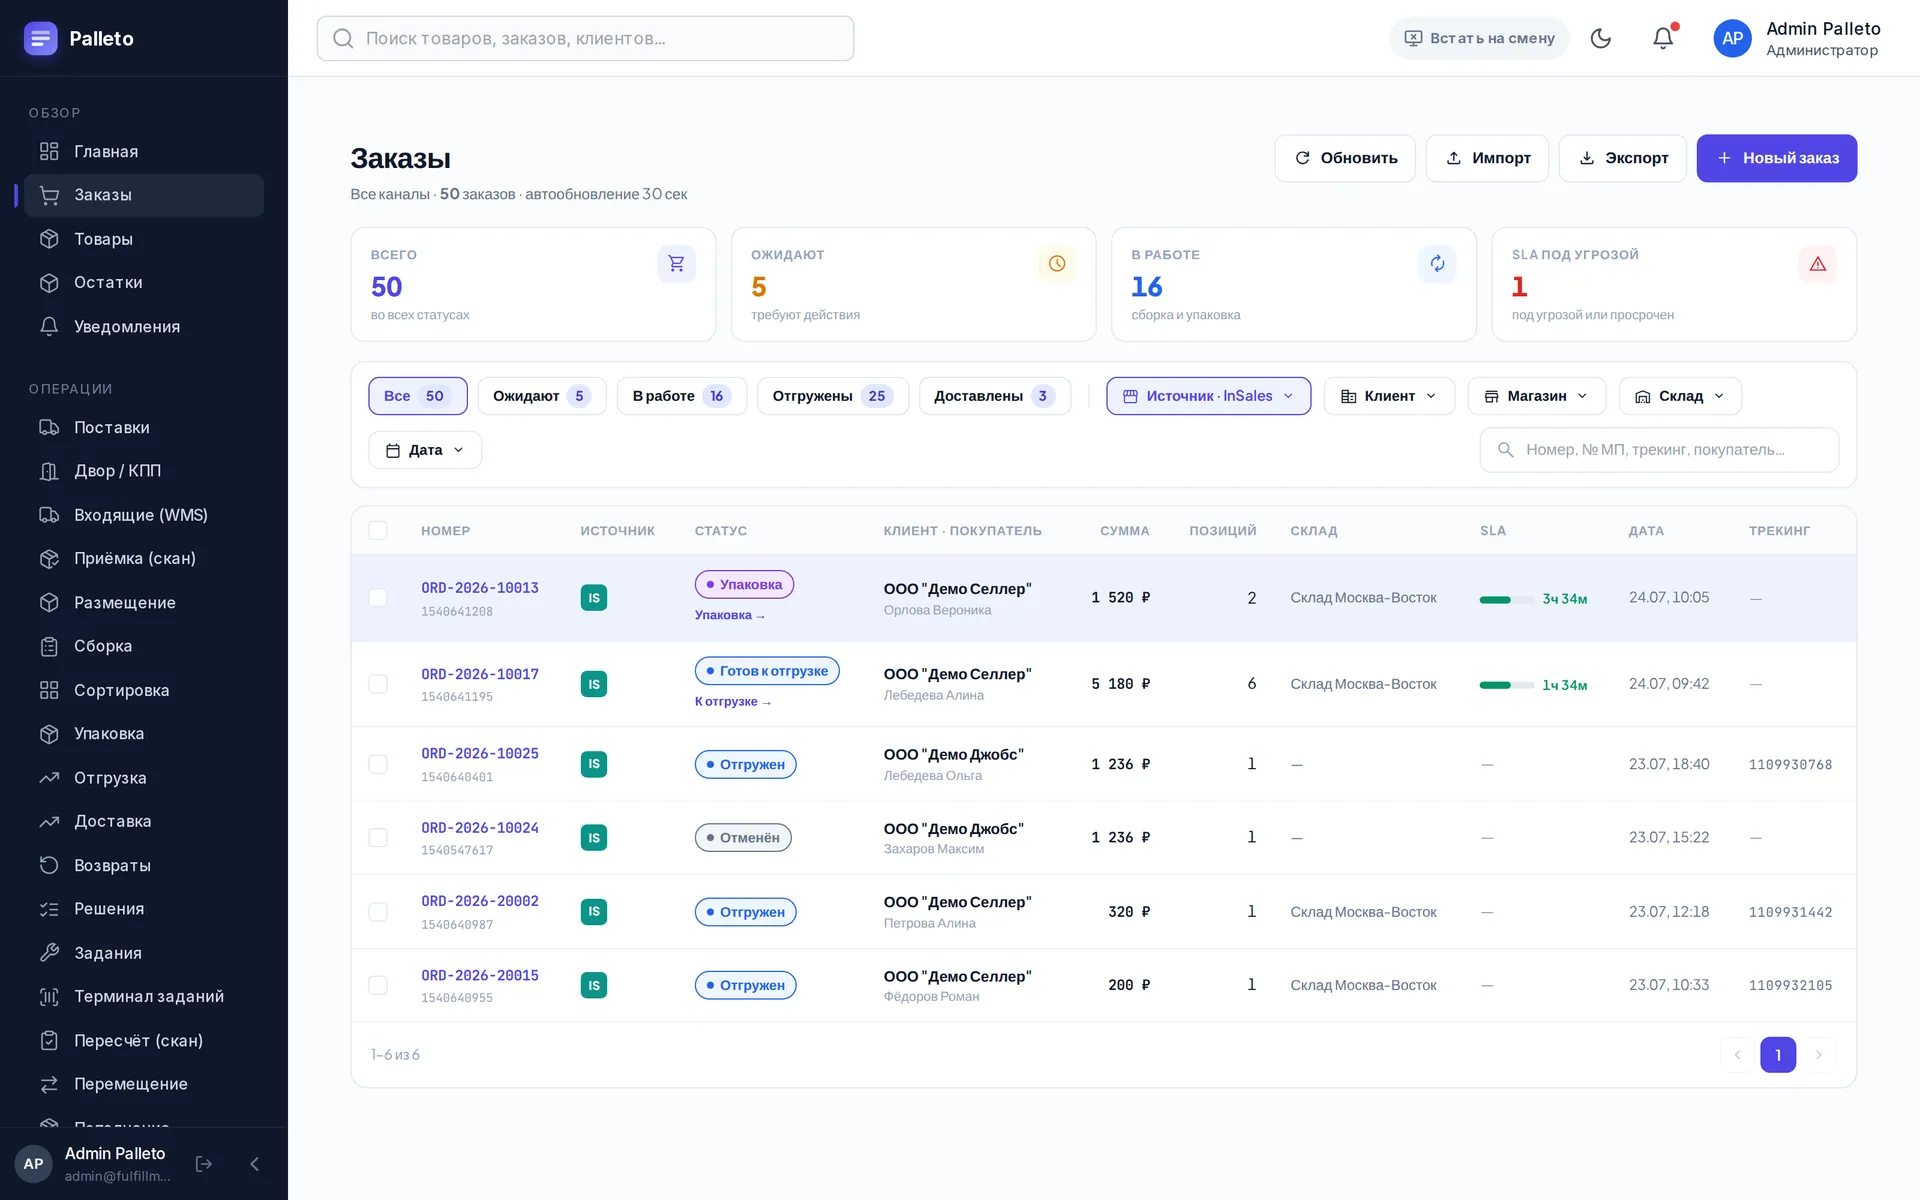Toggle dark mode moon icon

(1600, 38)
